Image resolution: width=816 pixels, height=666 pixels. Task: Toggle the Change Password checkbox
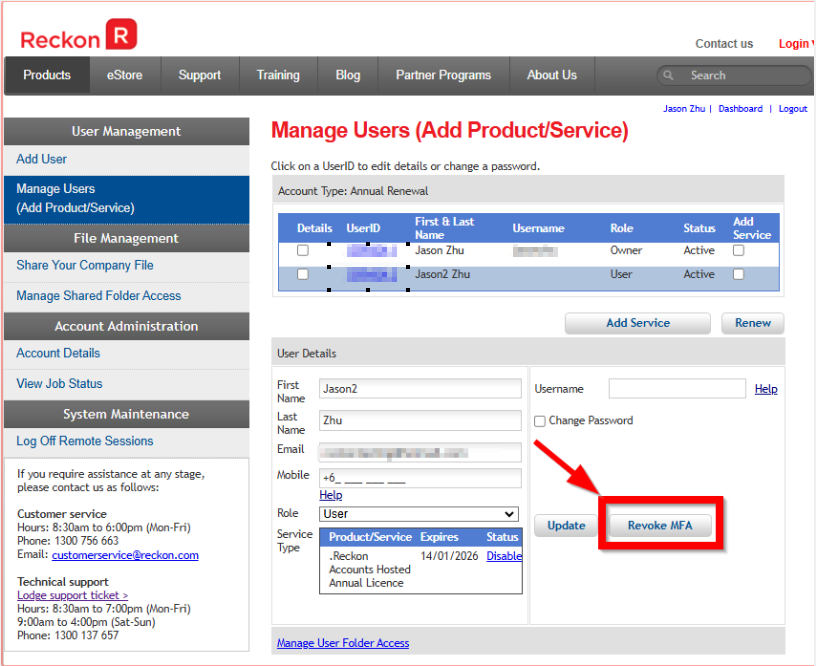click(x=540, y=421)
